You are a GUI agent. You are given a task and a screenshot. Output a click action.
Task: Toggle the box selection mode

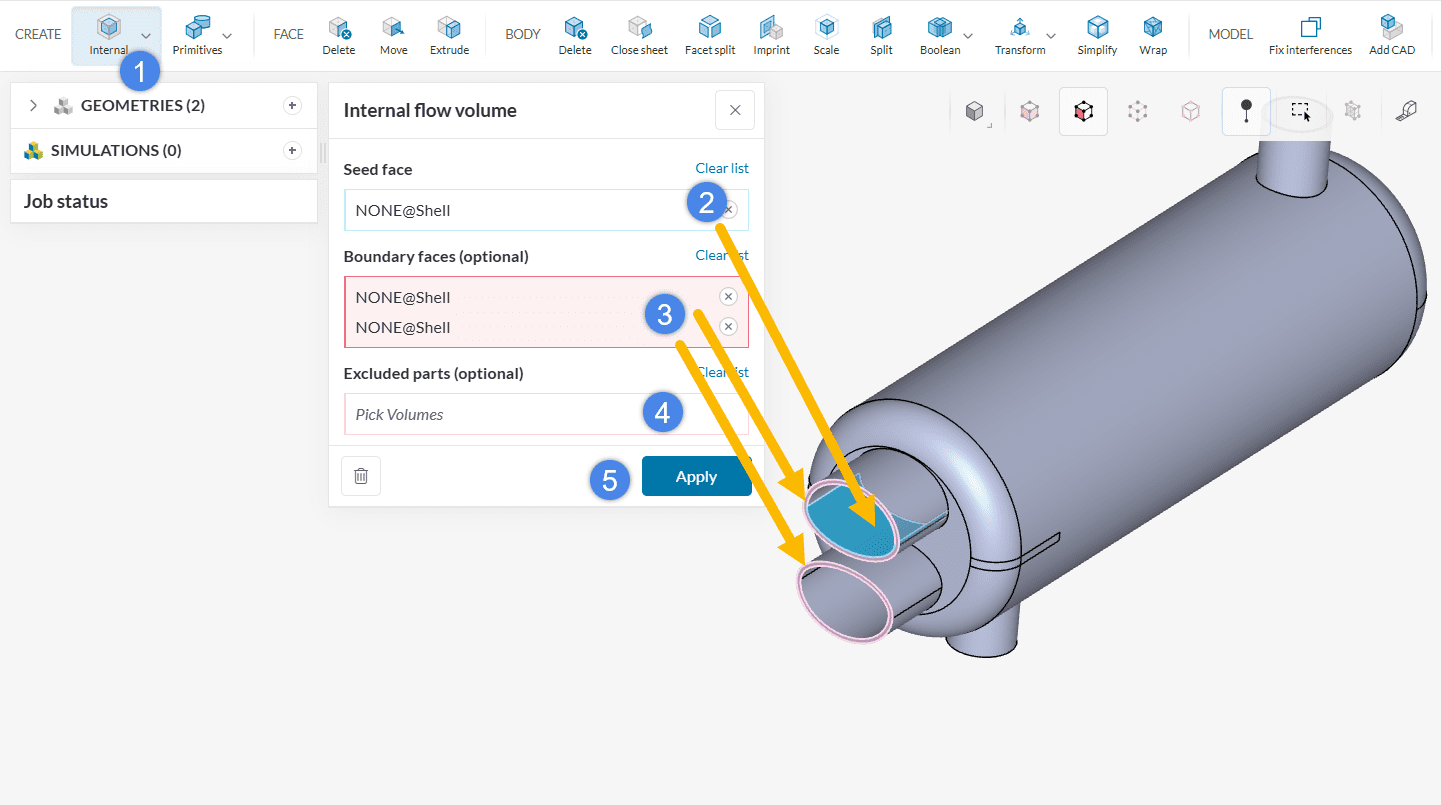point(1300,112)
